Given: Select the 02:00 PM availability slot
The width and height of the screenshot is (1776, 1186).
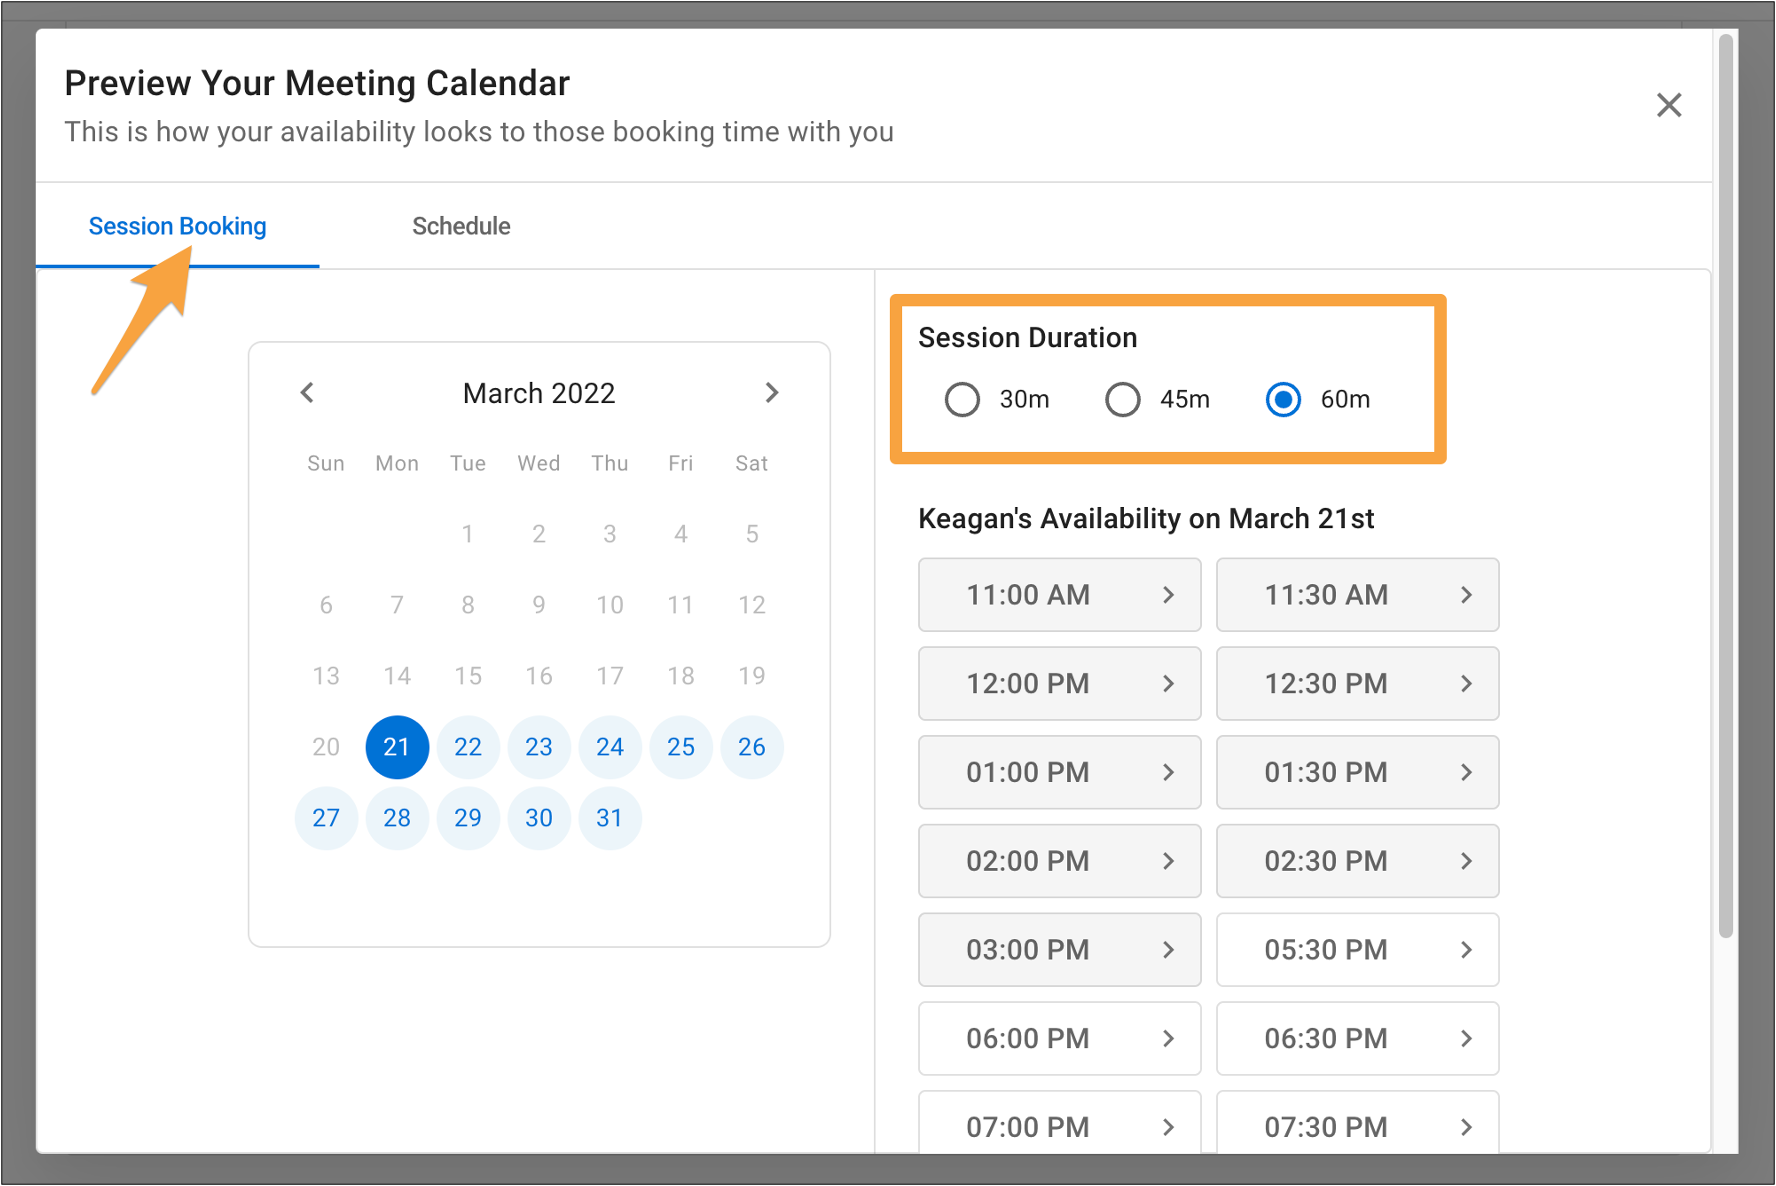Looking at the screenshot, I should coord(1059,861).
